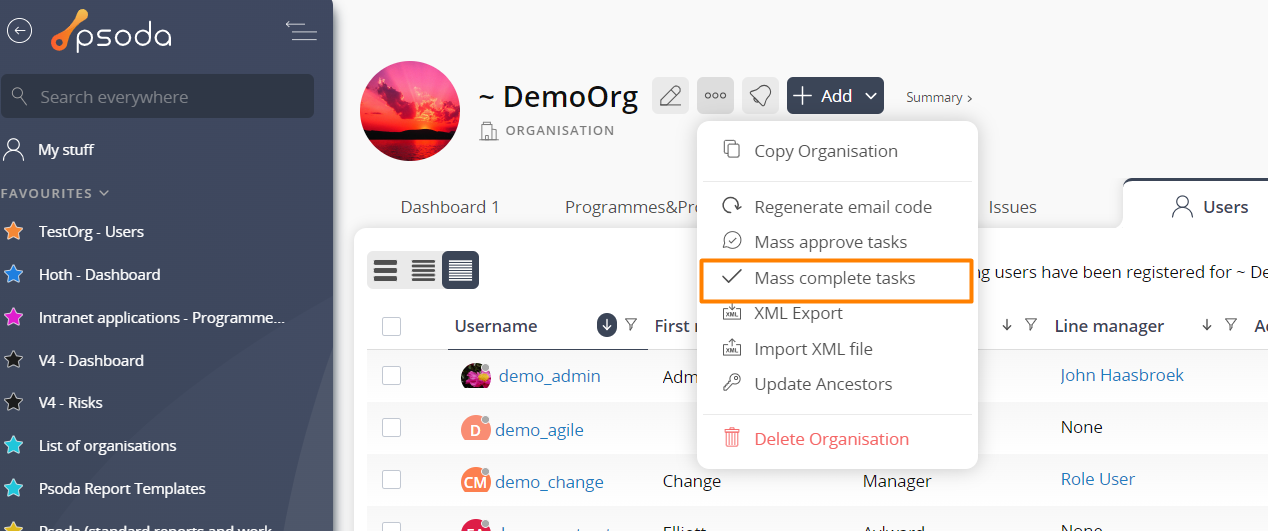Click the Regenerate email code refresh icon
Image resolution: width=1268 pixels, height=531 pixels.
coord(732,206)
